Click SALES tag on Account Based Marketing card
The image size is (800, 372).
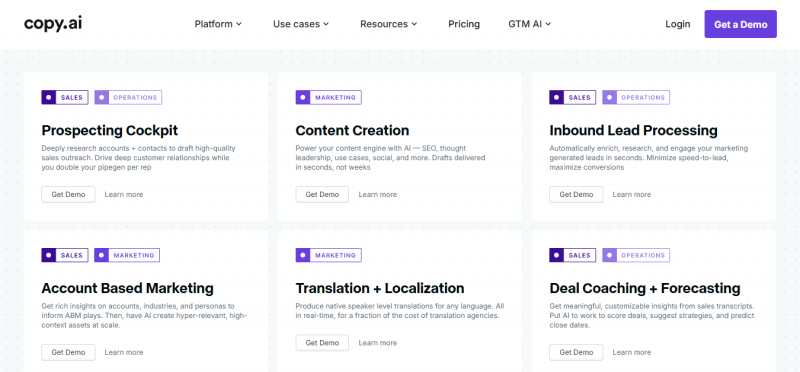(65, 255)
